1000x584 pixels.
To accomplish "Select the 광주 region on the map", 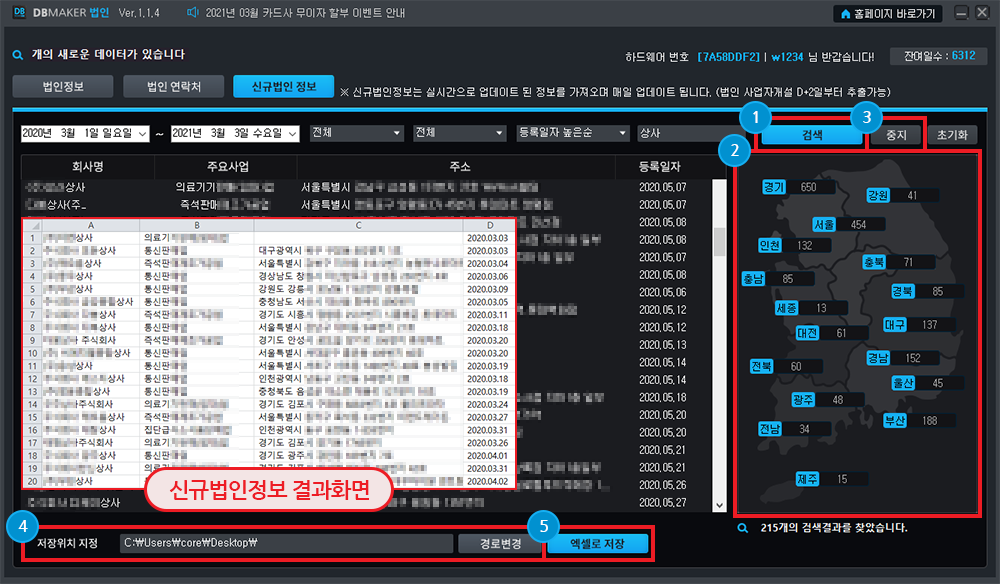I will pyautogui.click(x=803, y=400).
